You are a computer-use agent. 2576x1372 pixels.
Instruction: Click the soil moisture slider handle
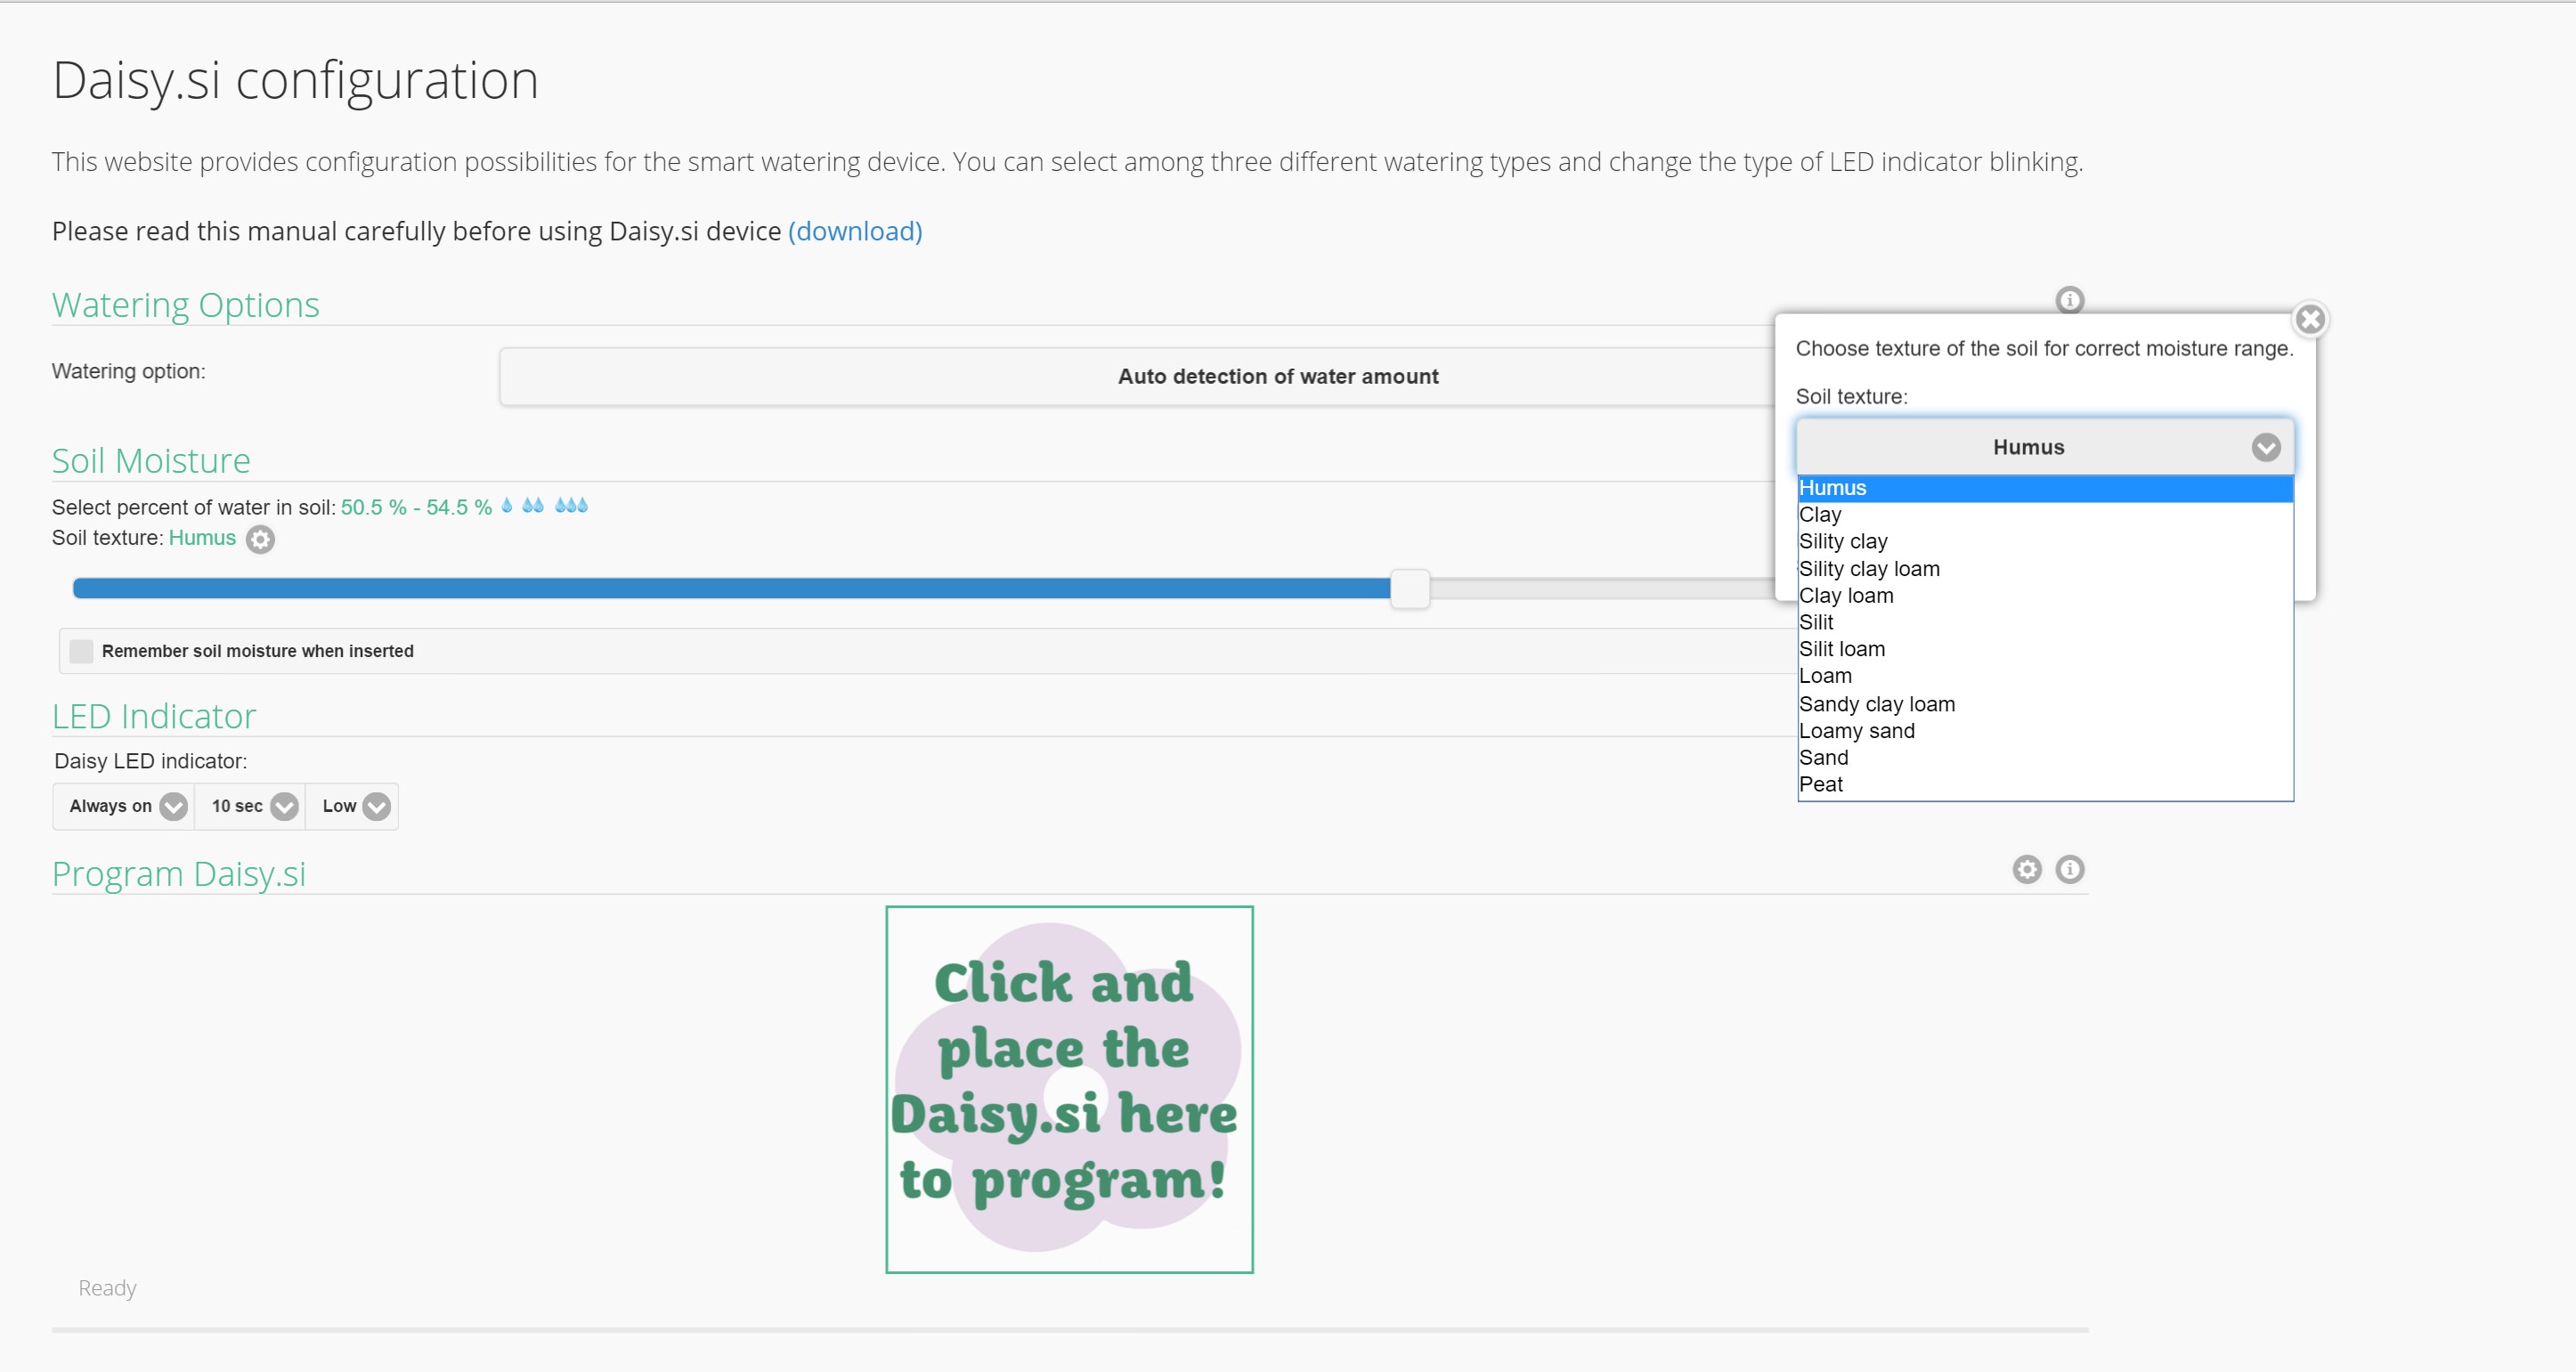tap(1410, 589)
